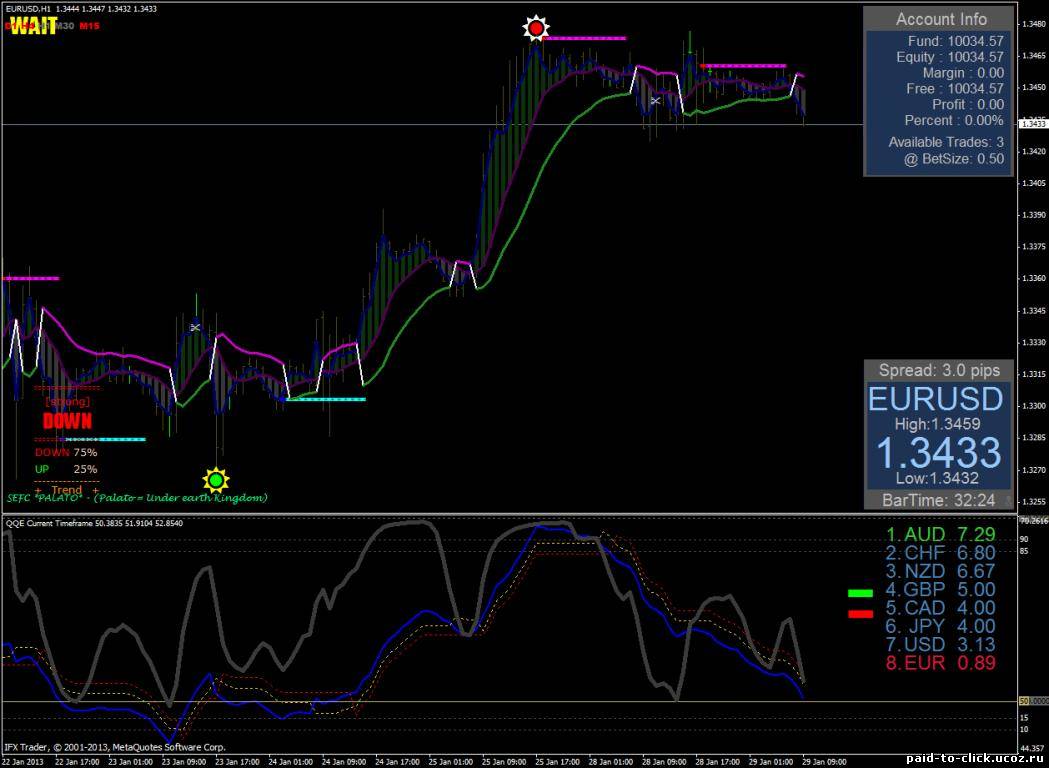Viewport: 1049px width, 768px height.
Task: Select the scissors marker near 28 Jan candles
Action: [655, 100]
